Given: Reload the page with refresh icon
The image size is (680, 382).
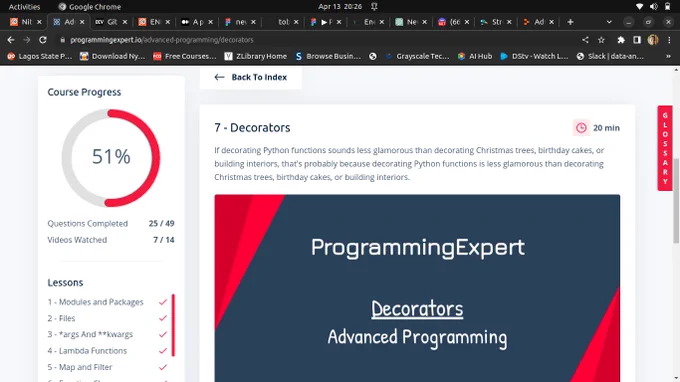Looking at the screenshot, I should click(x=42, y=40).
